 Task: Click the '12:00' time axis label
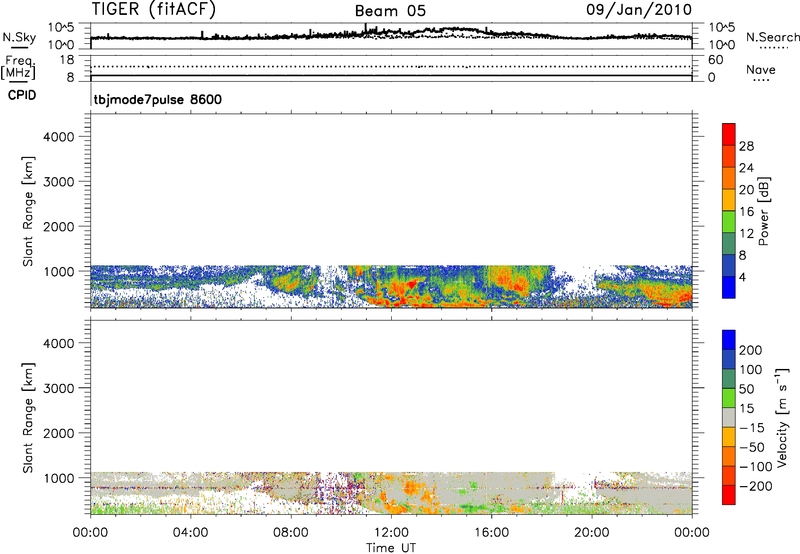(x=391, y=533)
